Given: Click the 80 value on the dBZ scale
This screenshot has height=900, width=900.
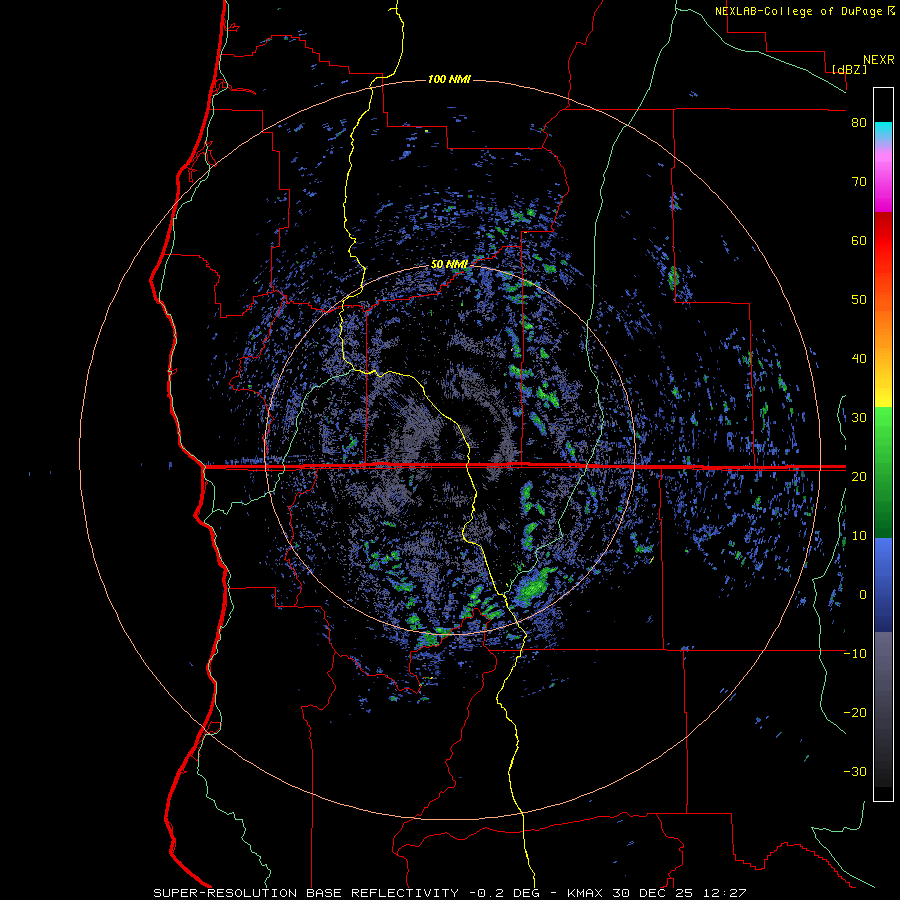Looking at the screenshot, I should (859, 123).
